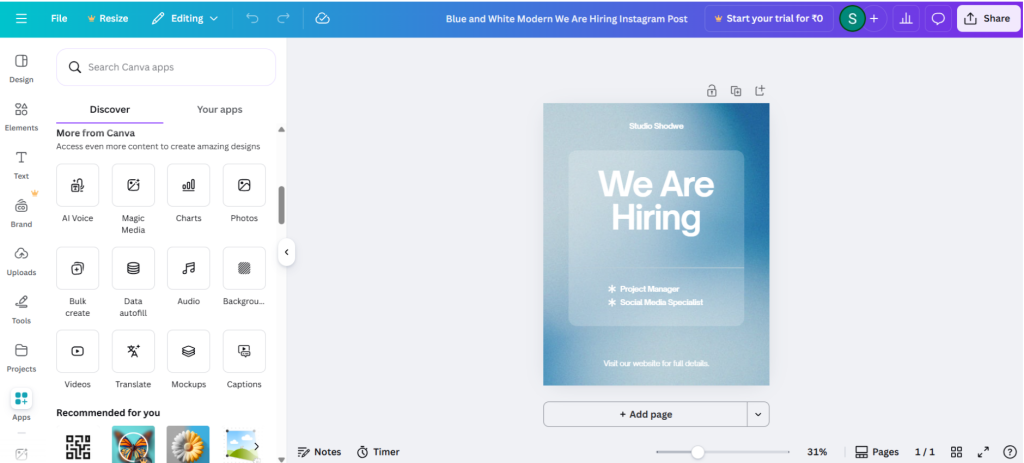The image size is (1024, 463).
Task: Expand the Add page options arrow
Action: tap(758, 414)
